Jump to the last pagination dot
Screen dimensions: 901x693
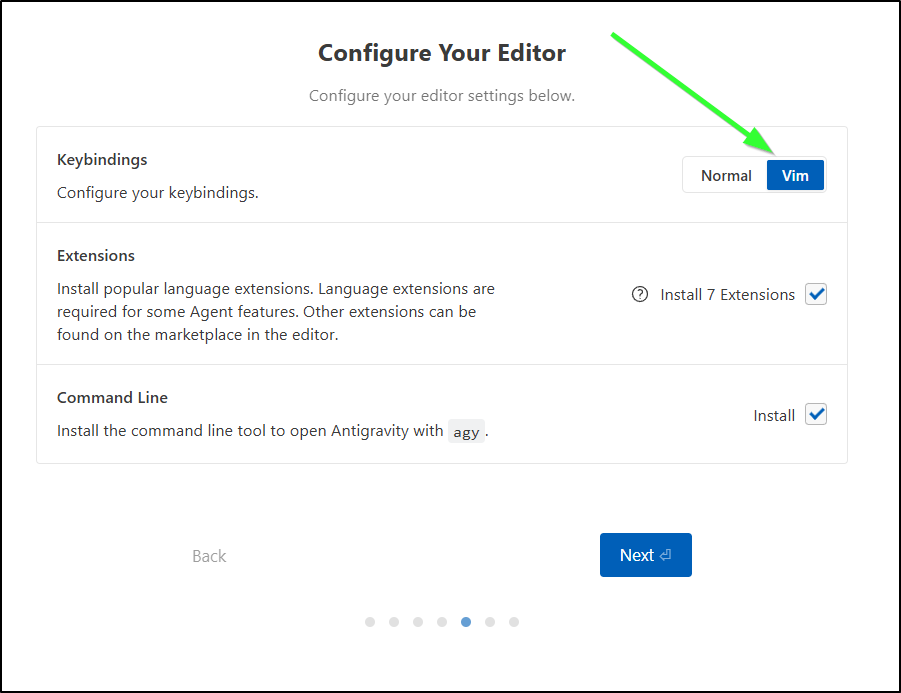point(514,622)
